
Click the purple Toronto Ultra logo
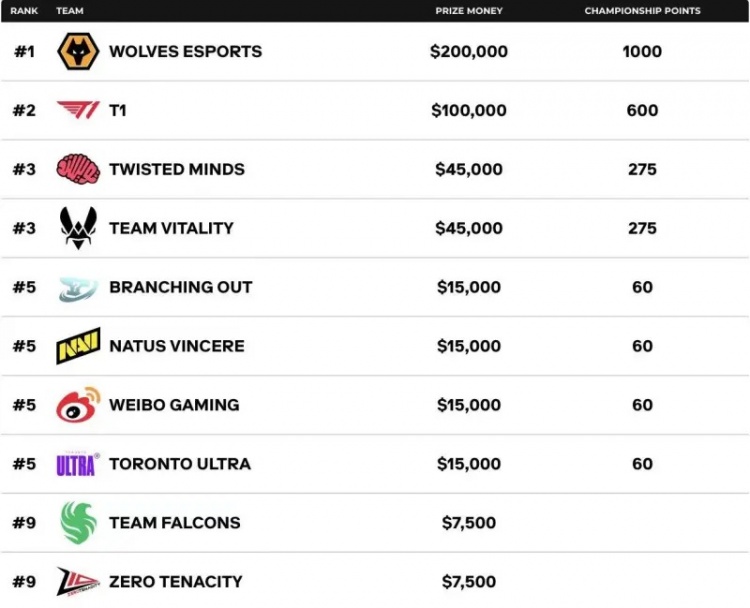(x=78, y=464)
